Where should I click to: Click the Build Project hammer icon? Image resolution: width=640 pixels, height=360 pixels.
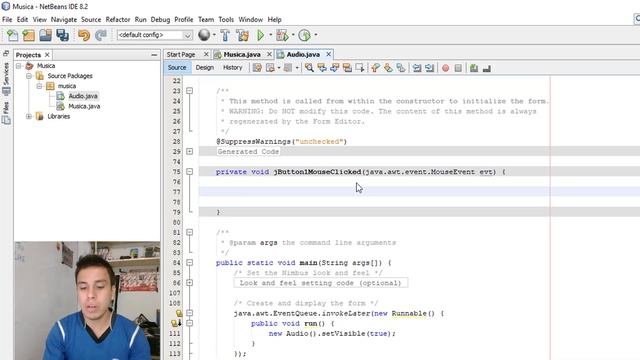click(225, 36)
